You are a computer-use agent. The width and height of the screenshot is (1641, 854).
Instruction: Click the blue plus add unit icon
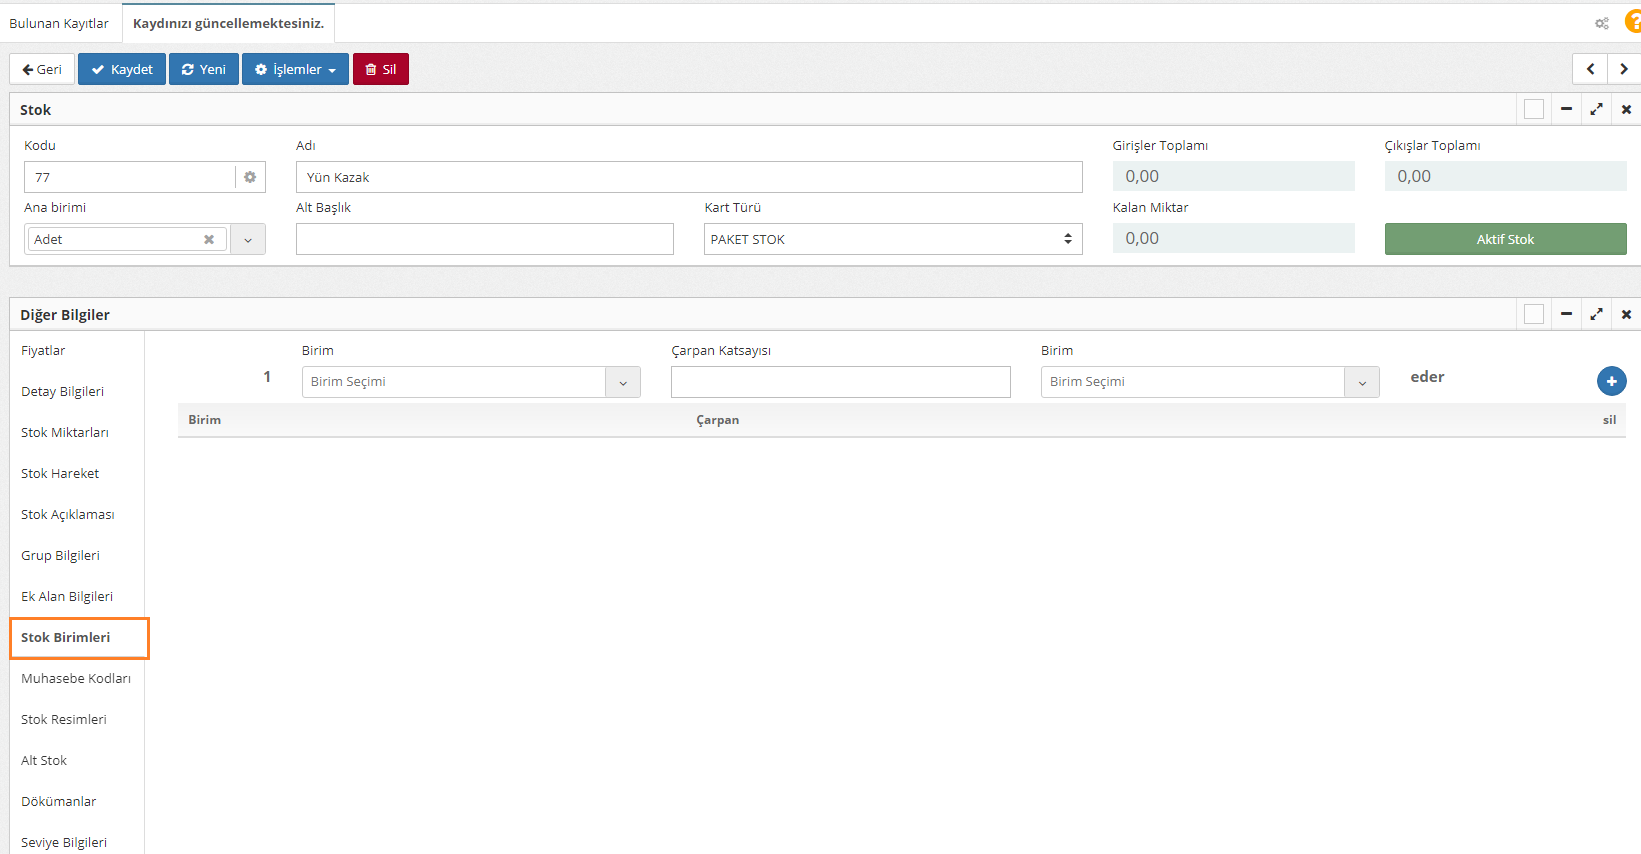[x=1611, y=381]
